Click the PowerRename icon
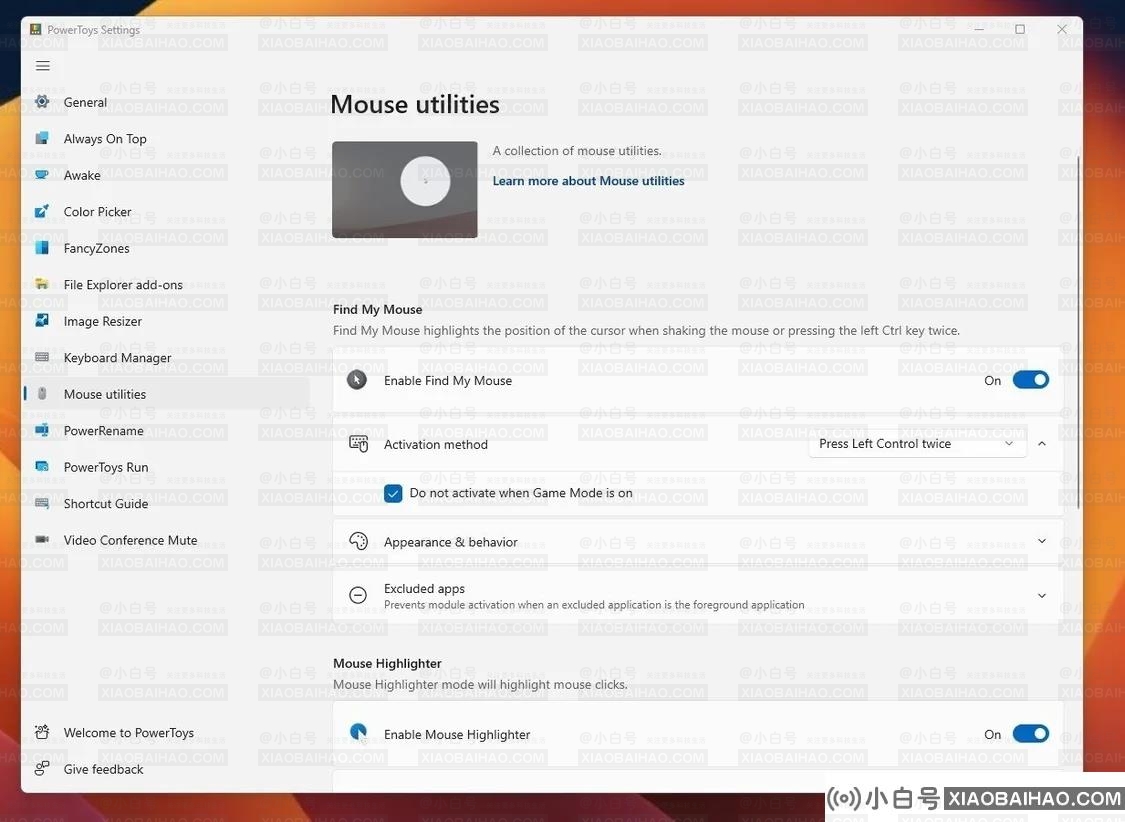 coord(42,430)
